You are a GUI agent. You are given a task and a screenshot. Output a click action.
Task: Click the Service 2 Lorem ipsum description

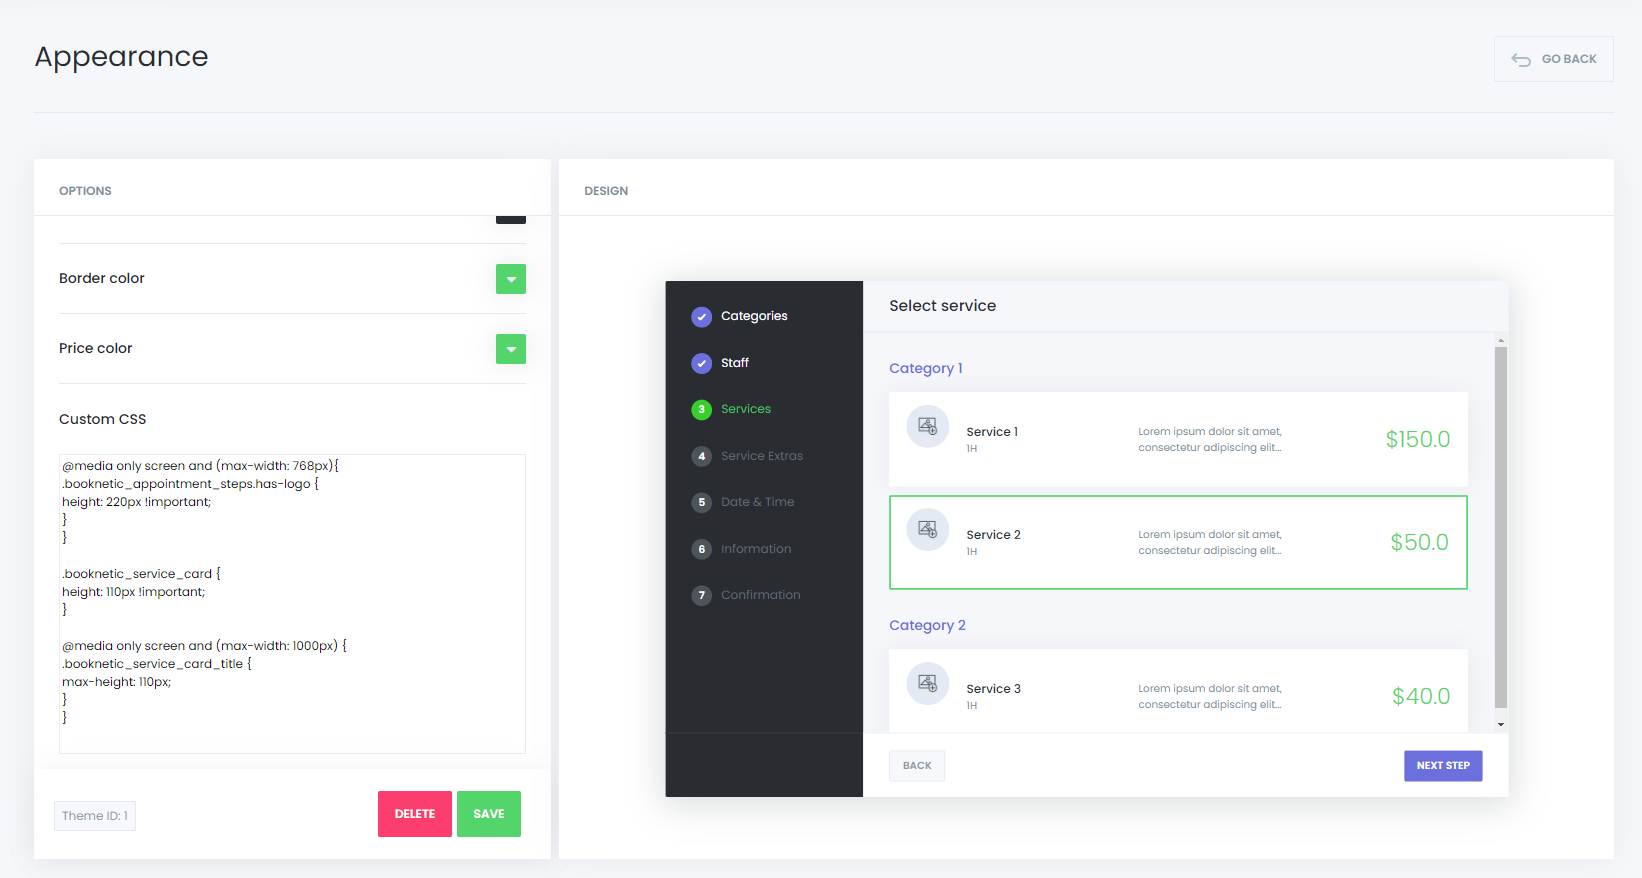click(1210, 543)
